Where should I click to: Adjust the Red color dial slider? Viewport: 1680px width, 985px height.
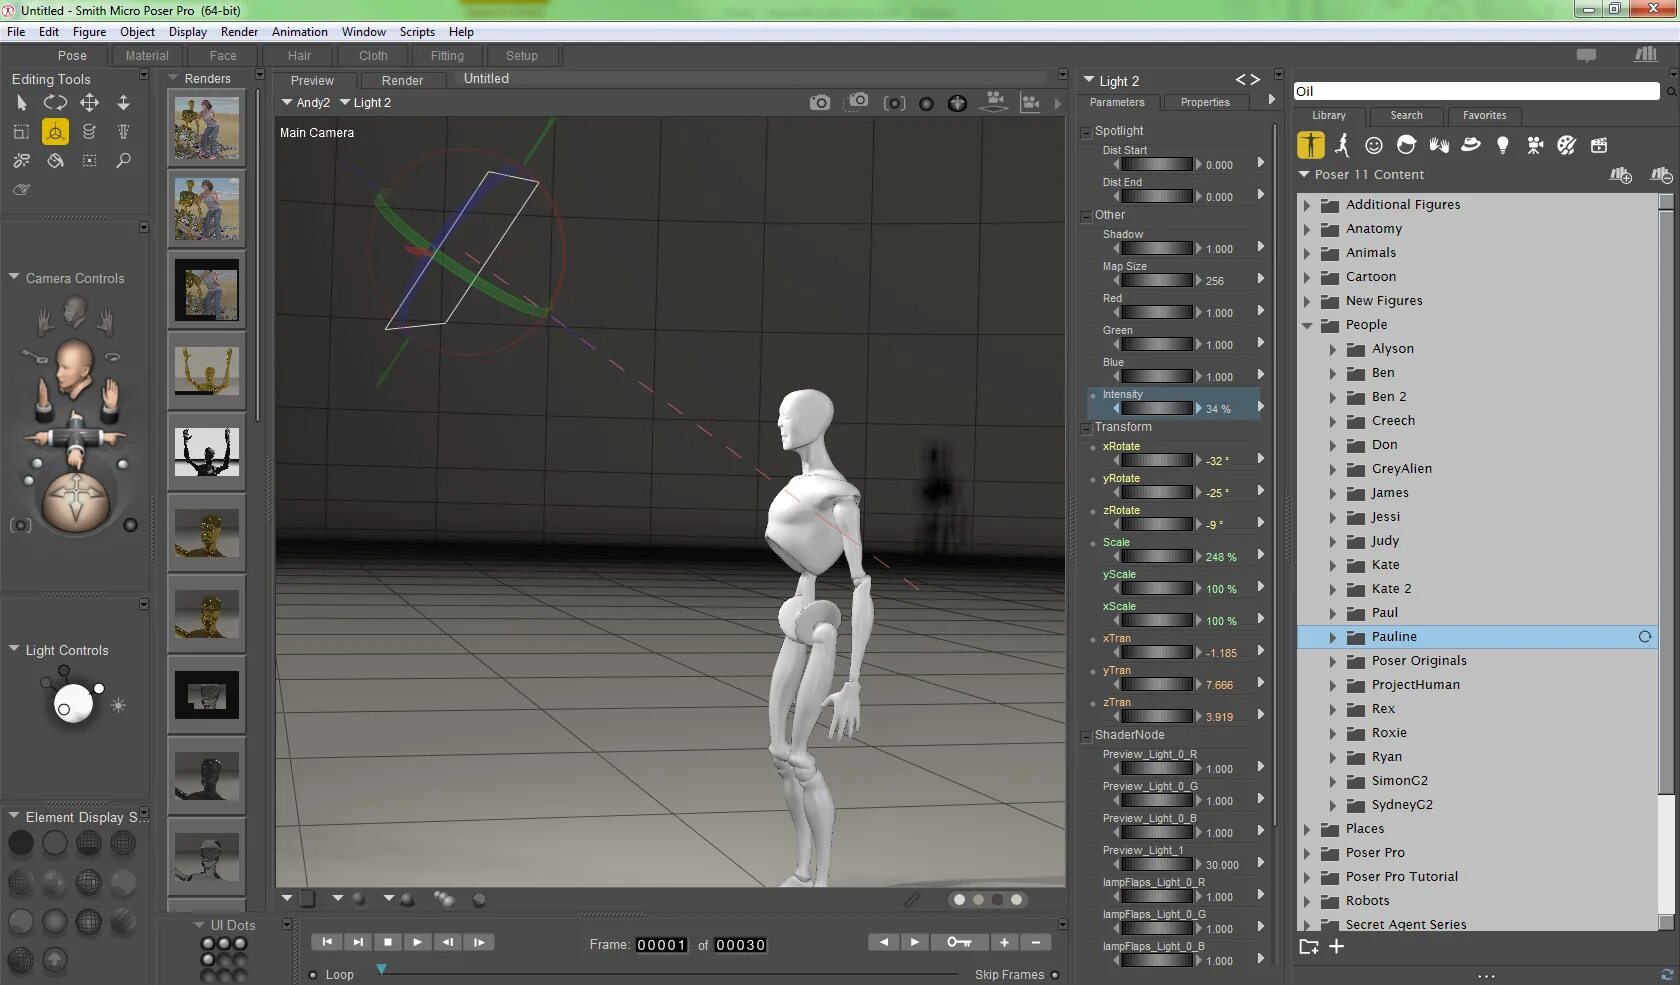tap(1157, 312)
